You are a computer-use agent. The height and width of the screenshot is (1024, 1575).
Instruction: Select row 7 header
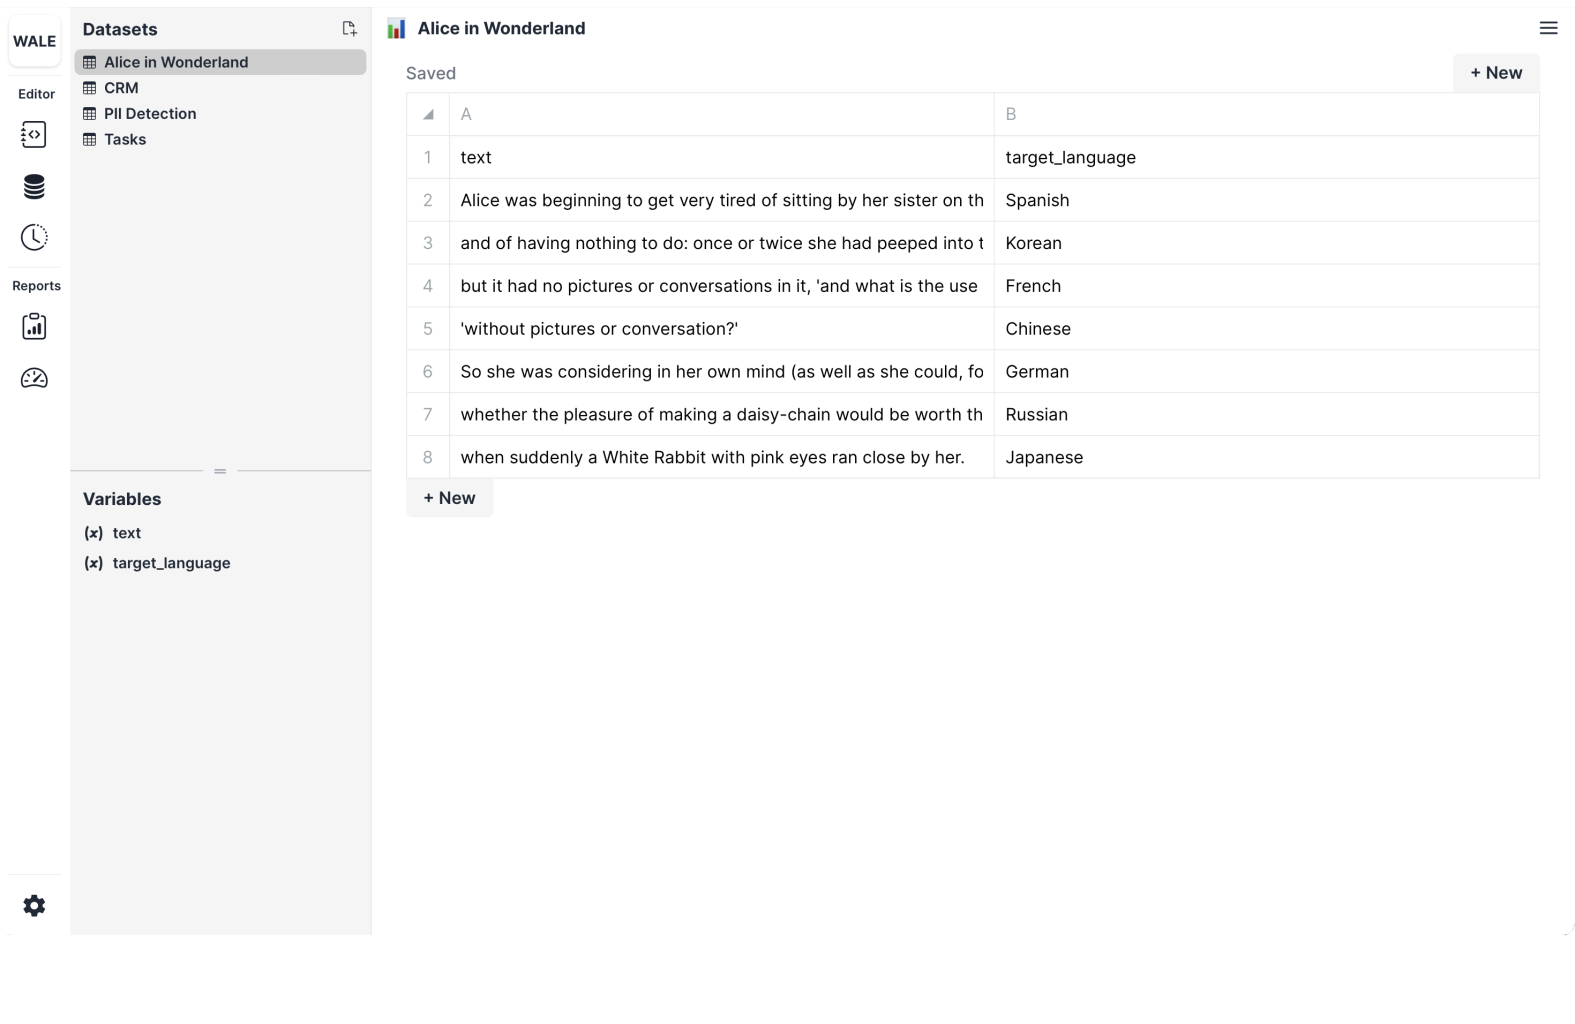(x=428, y=415)
